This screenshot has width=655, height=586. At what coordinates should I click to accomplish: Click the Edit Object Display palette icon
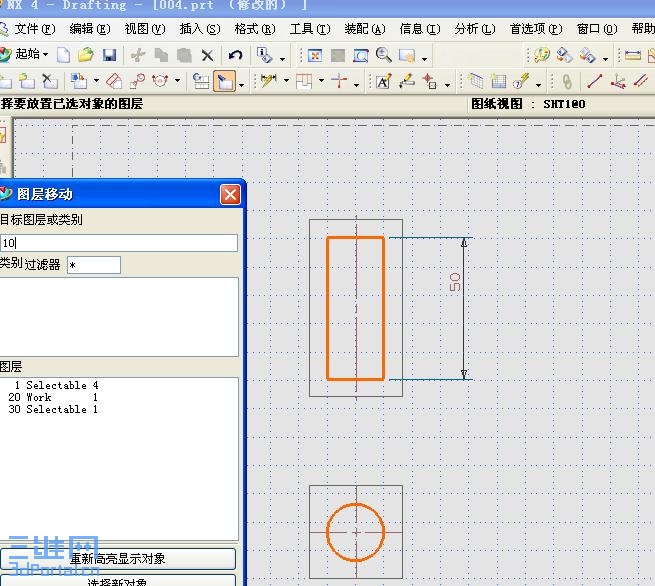pyautogui.click(x=542, y=55)
